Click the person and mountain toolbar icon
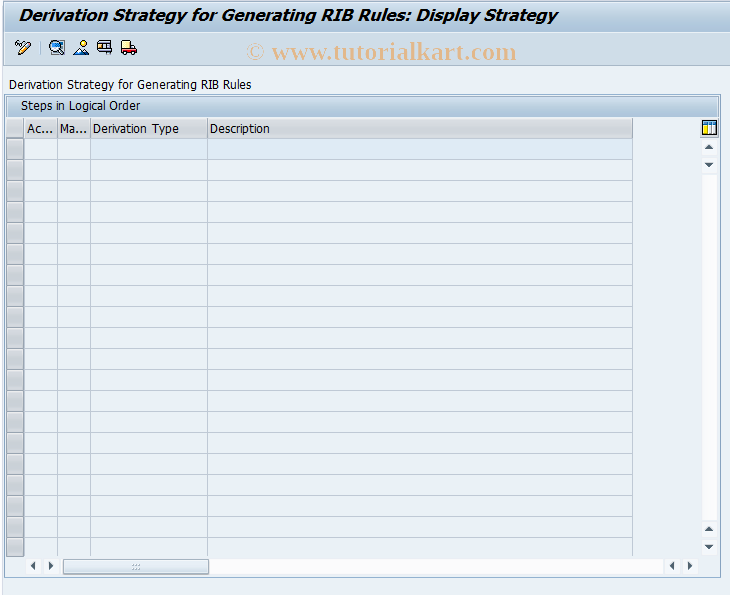Viewport: 730px width, 595px height. tap(81, 47)
